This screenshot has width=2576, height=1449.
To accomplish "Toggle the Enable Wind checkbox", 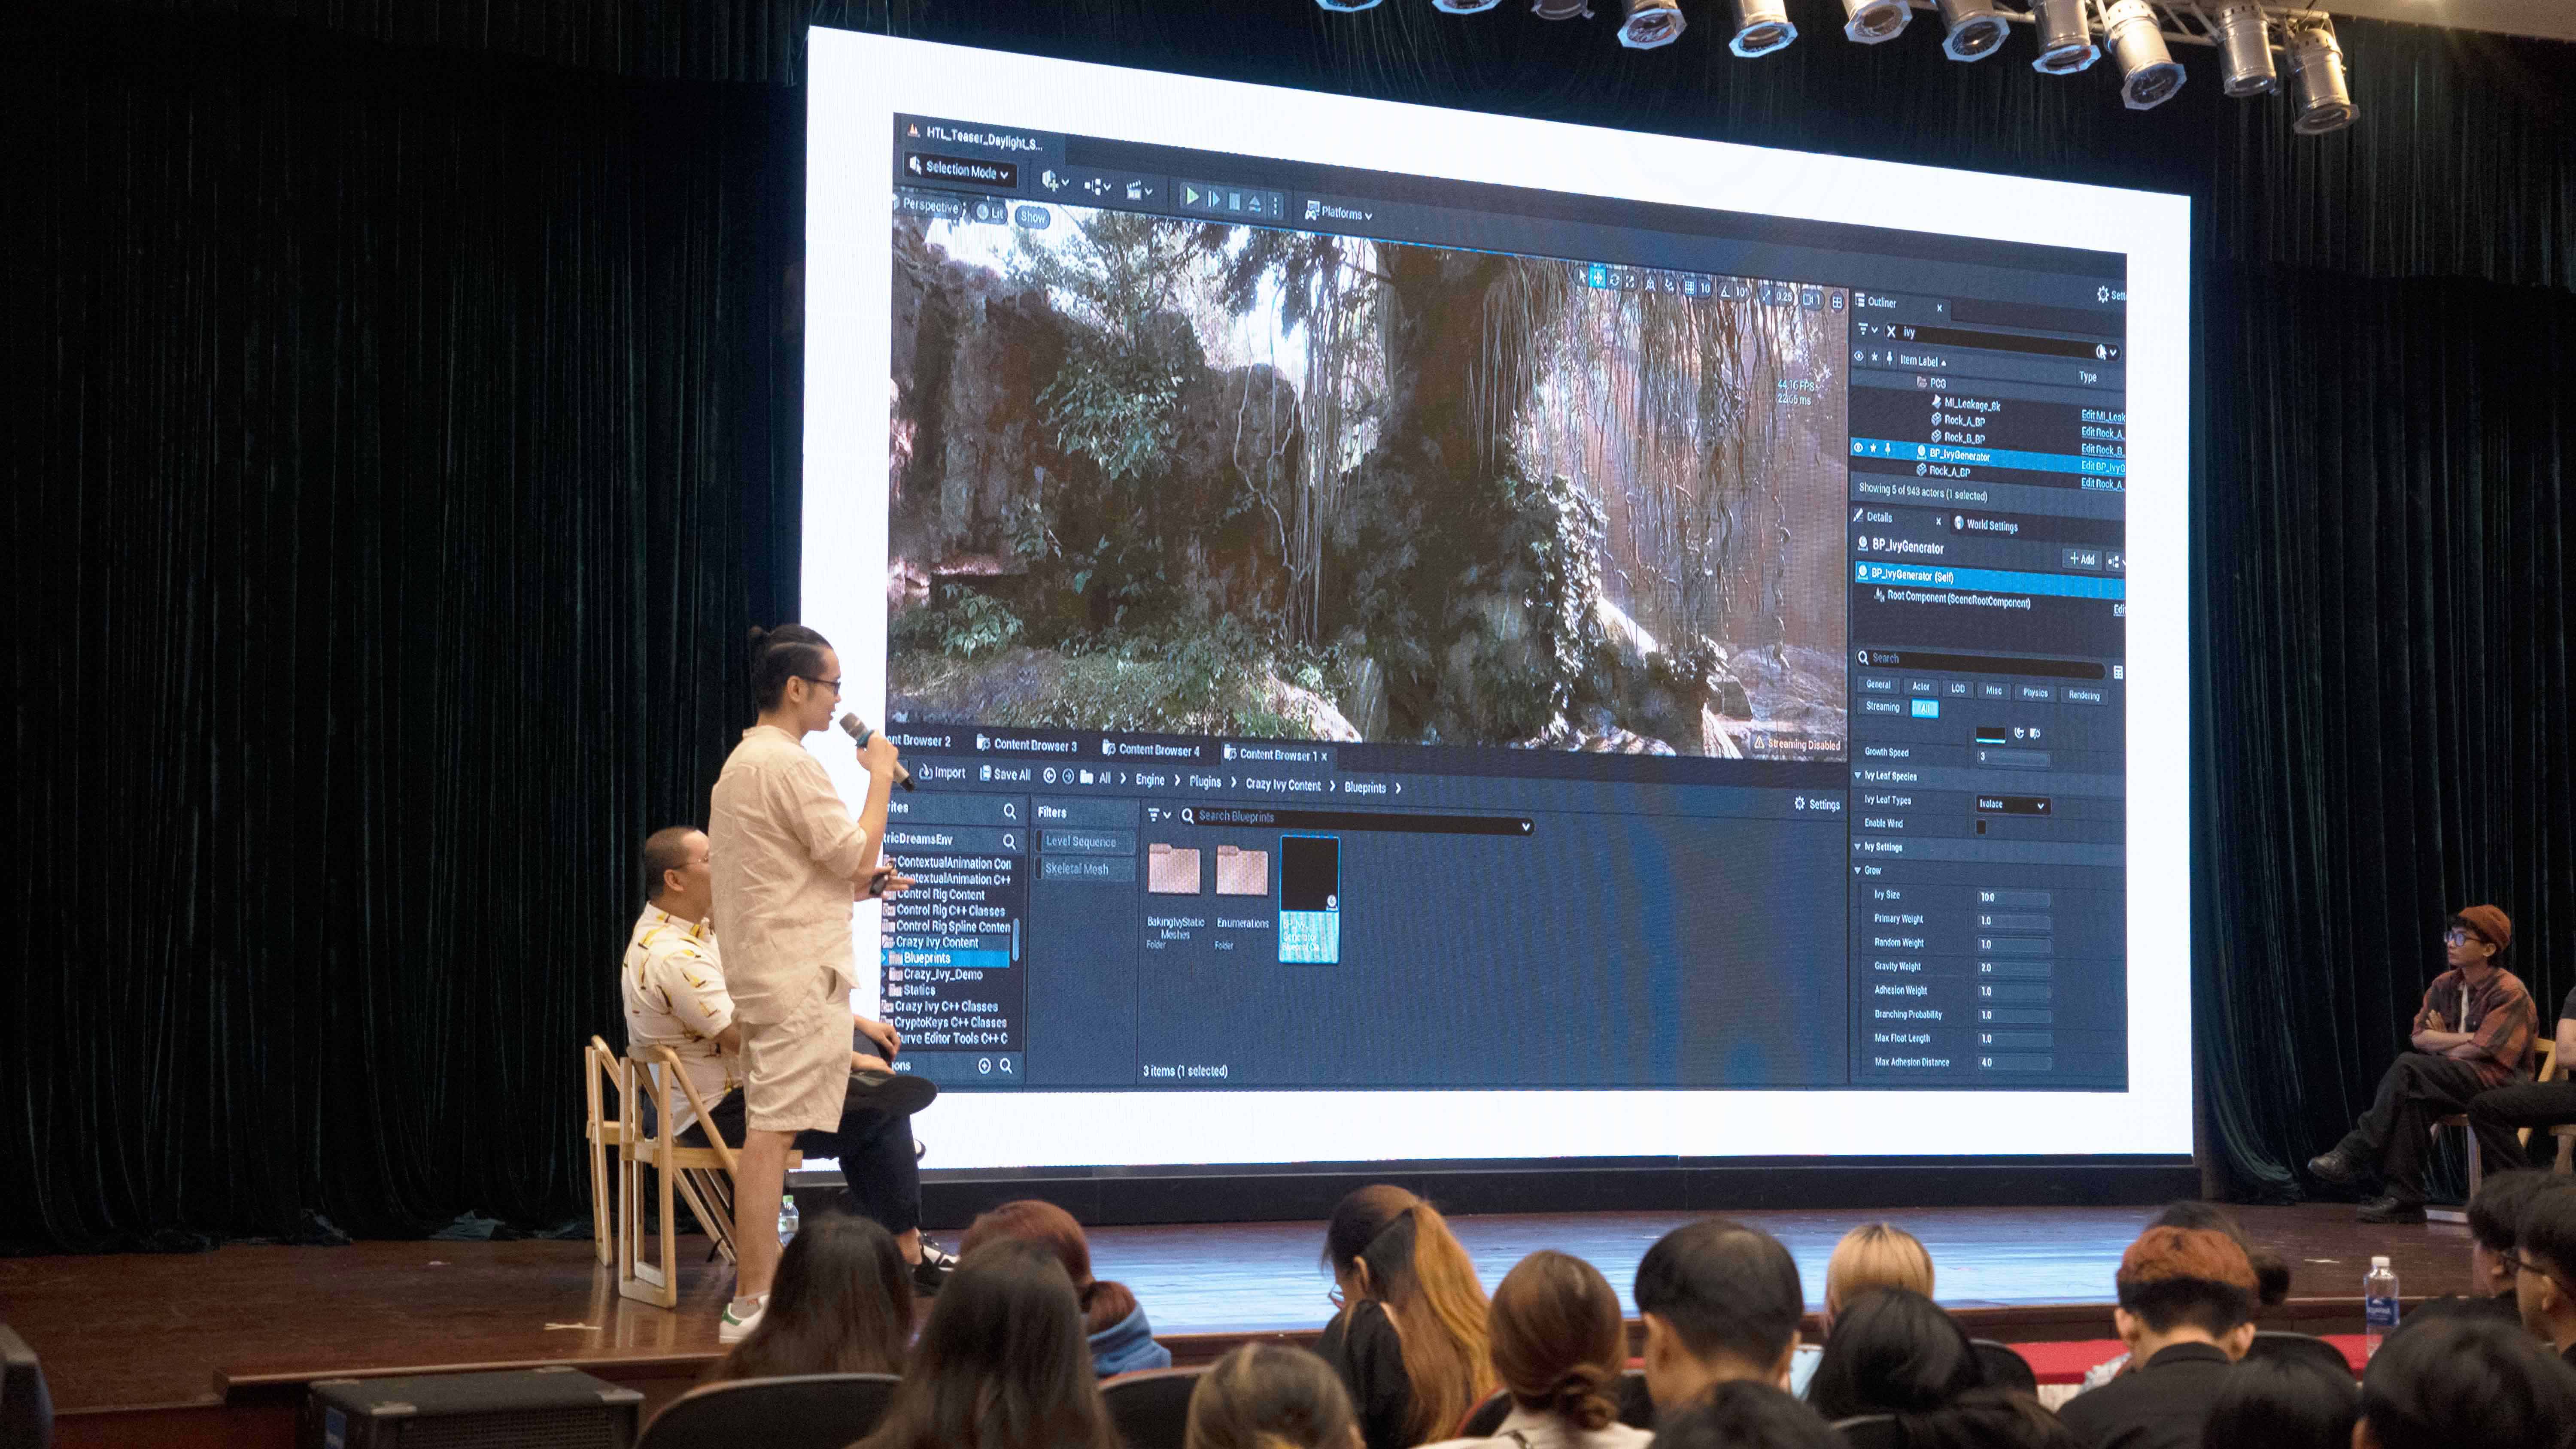I will (x=1981, y=827).
